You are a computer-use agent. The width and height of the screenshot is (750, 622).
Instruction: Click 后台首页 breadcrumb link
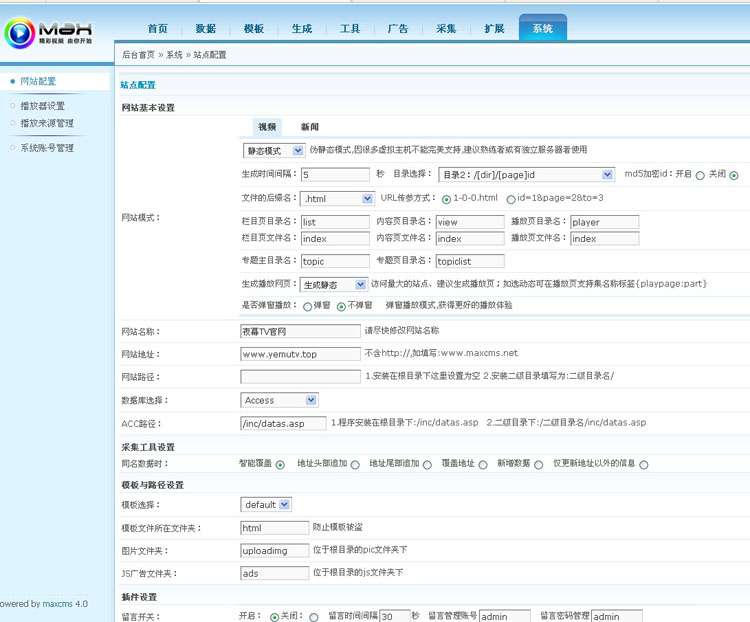click(x=138, y=55)
